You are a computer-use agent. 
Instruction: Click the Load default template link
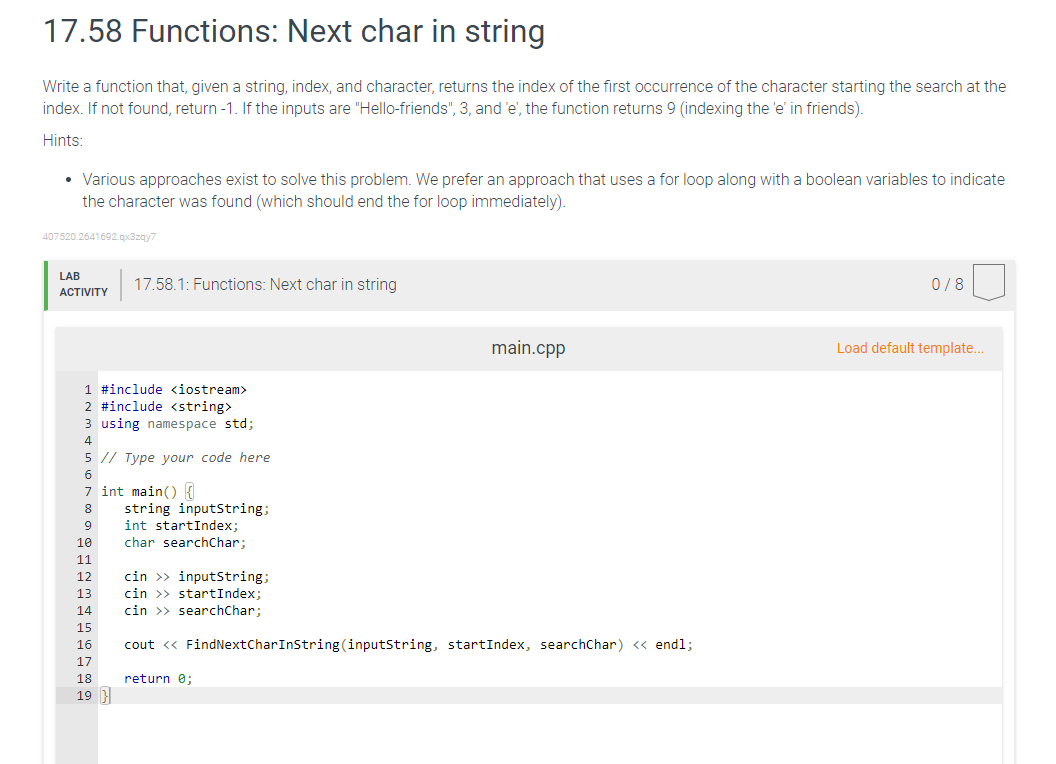pos(910,348)
